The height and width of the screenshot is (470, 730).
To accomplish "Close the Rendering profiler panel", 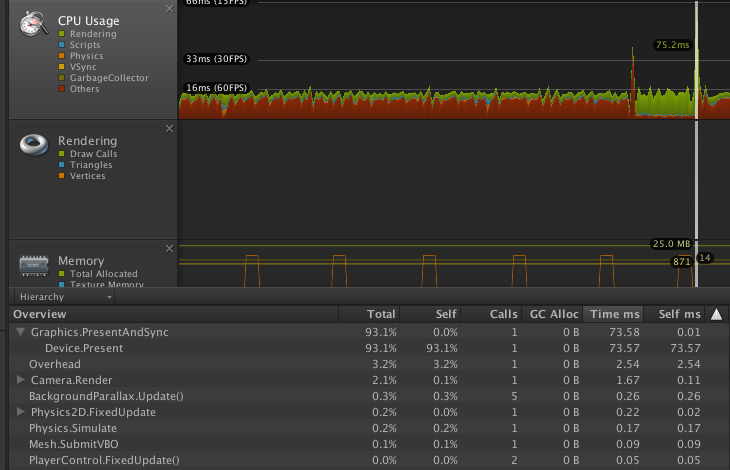I will pyautogui.click(x=169, y=128).
